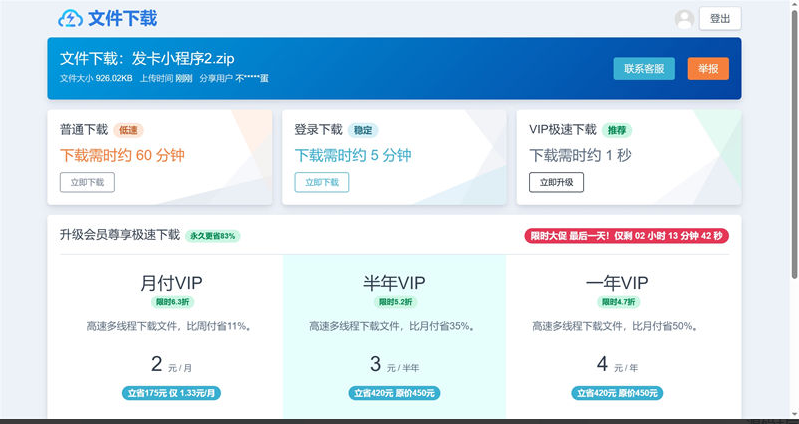Click 立省175元 monthly savings label

172,393
